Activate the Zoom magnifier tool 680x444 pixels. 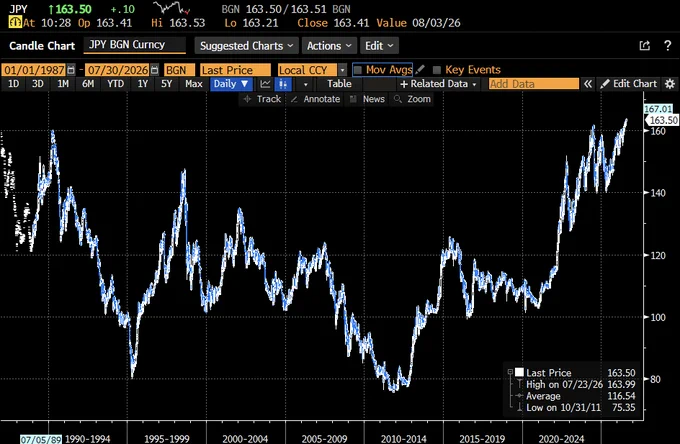412,99
